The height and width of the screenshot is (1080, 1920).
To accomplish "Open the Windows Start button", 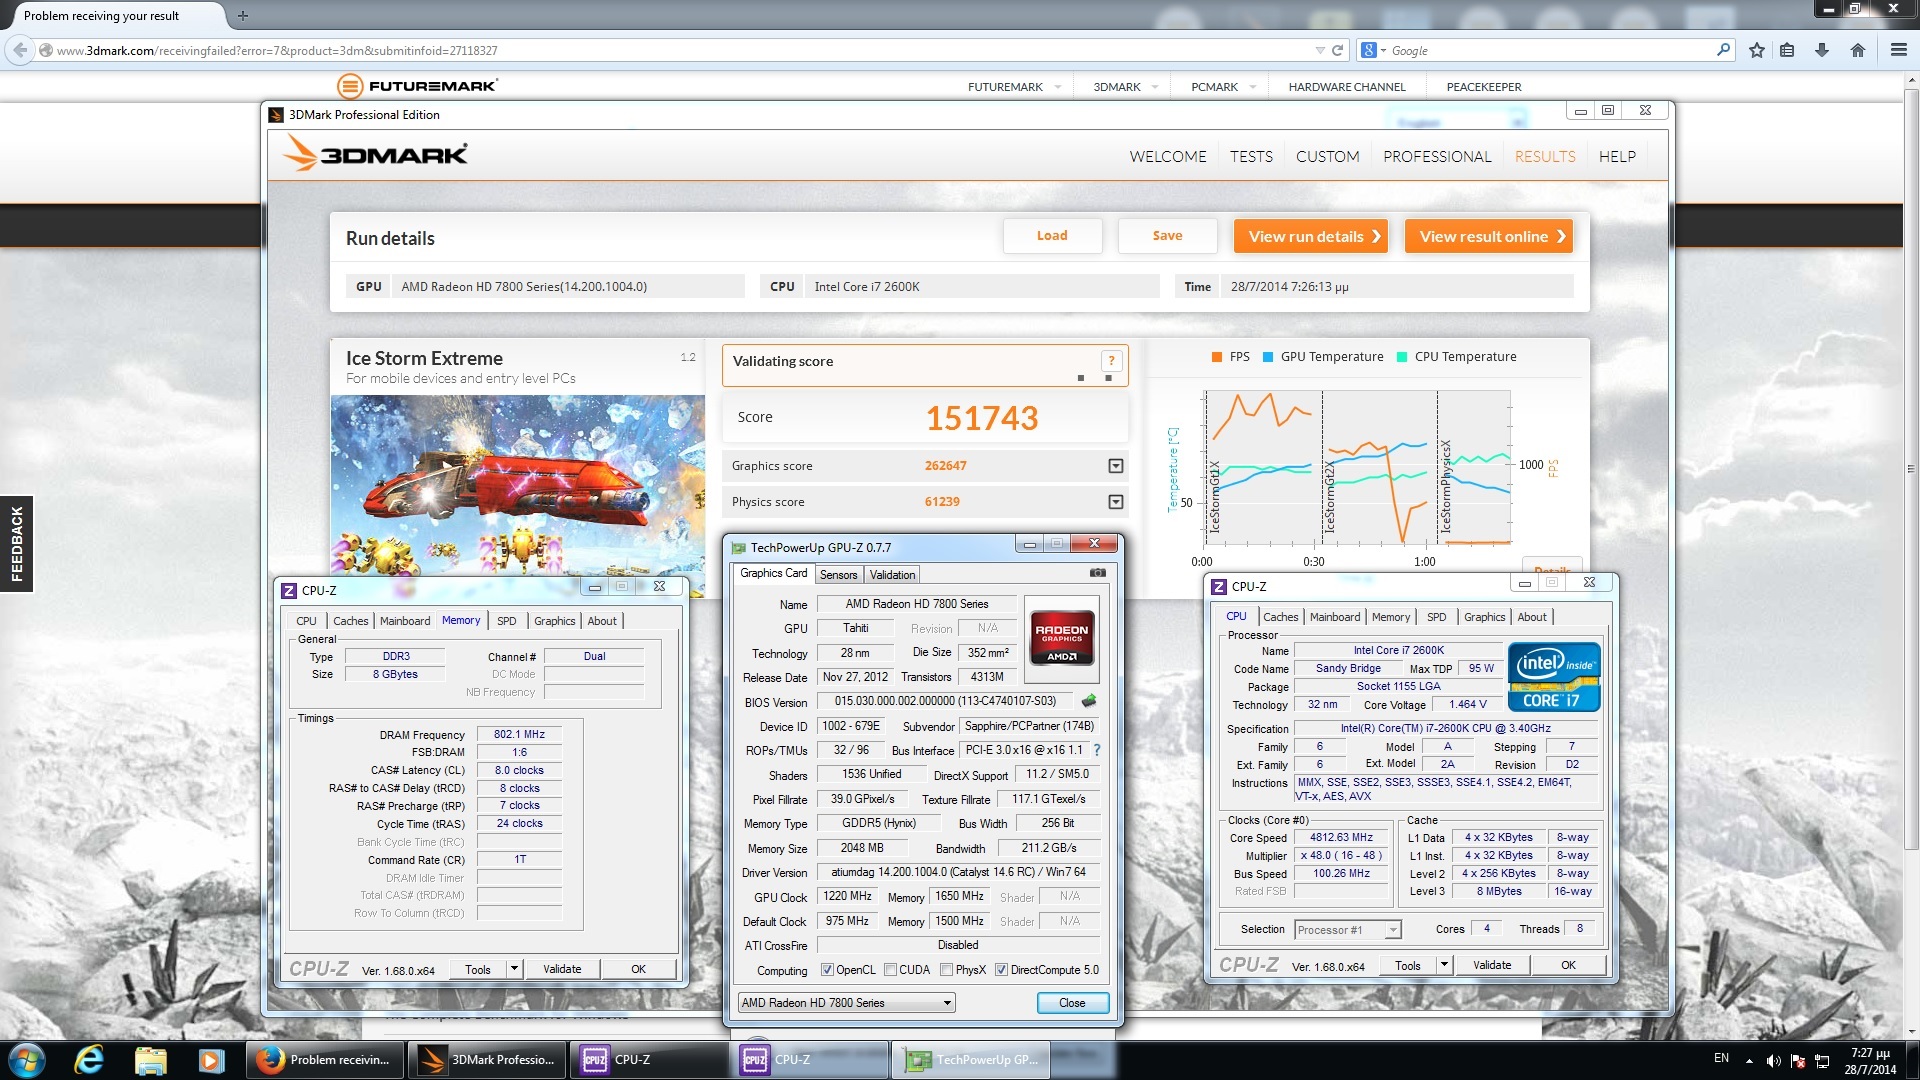I will pyautogui.click(x=27, y=1060).
